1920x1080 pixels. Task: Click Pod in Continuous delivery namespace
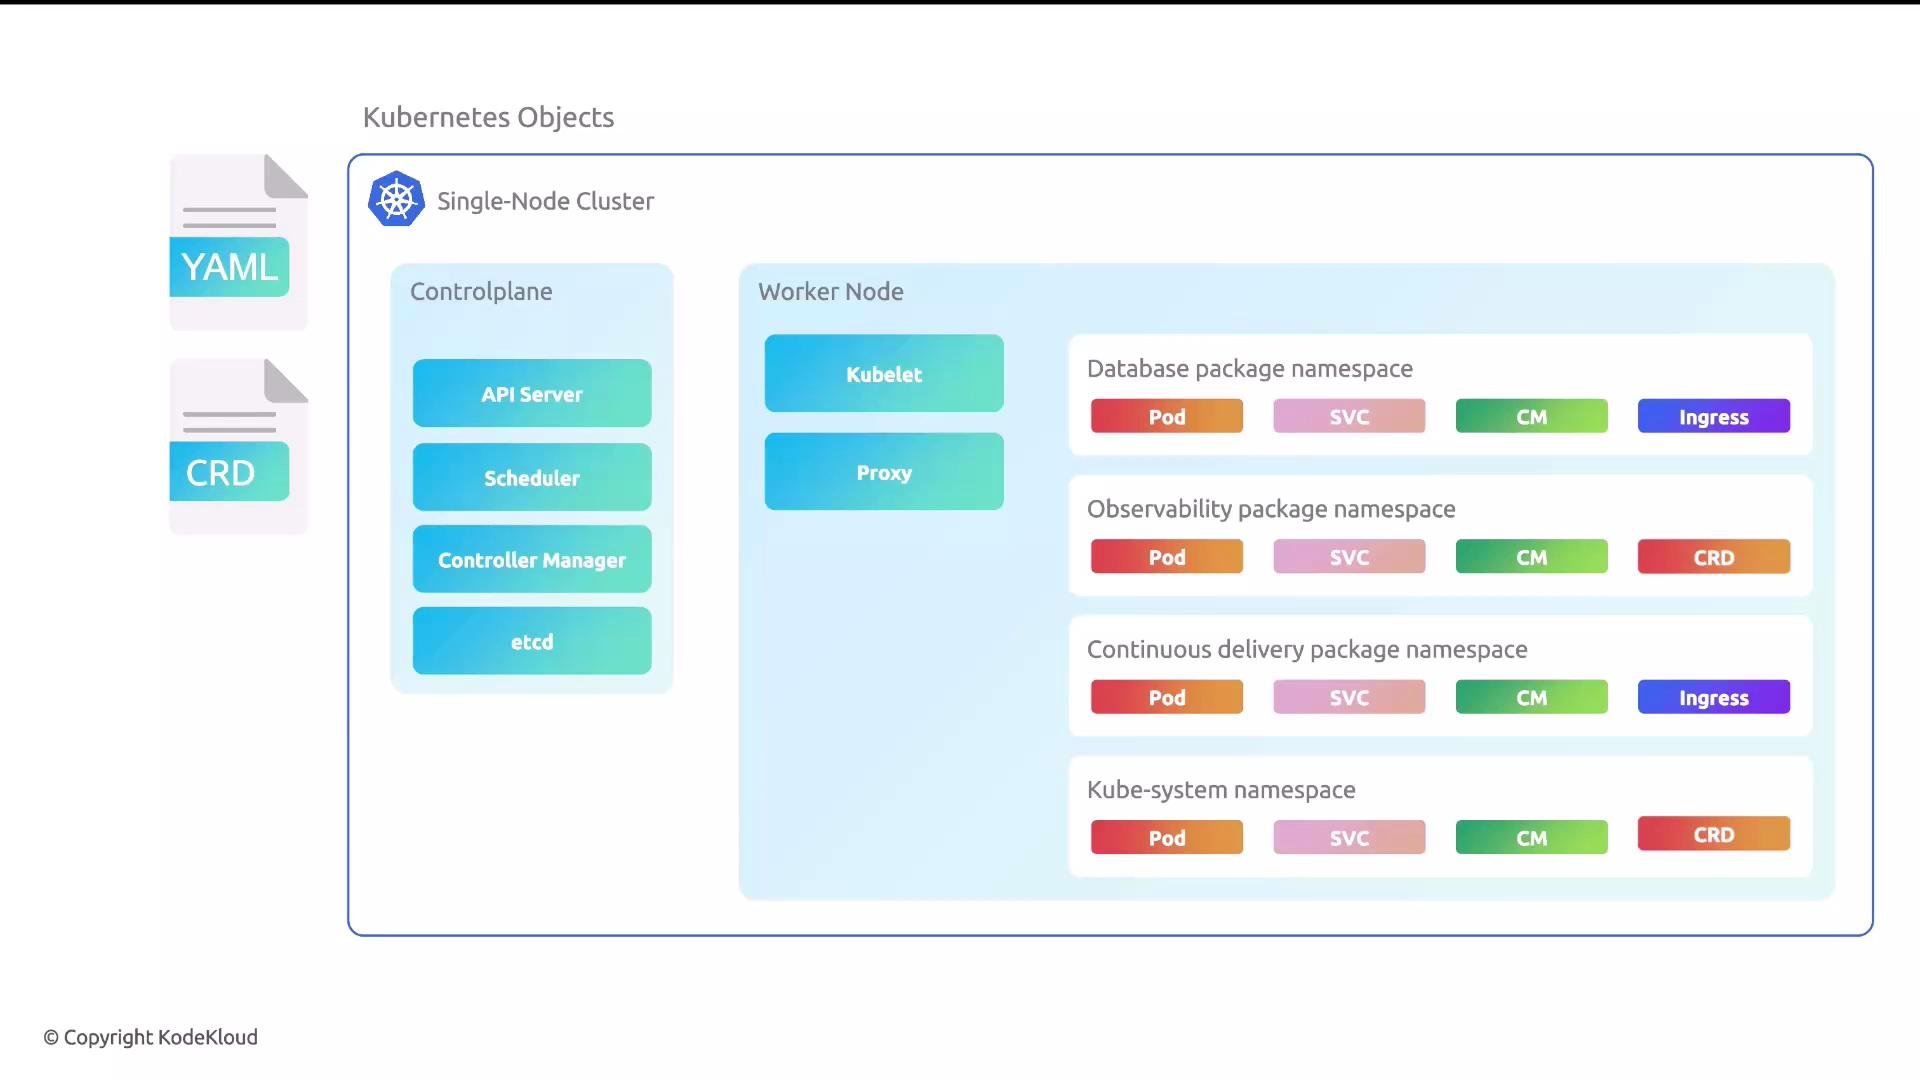[1167, 697]
